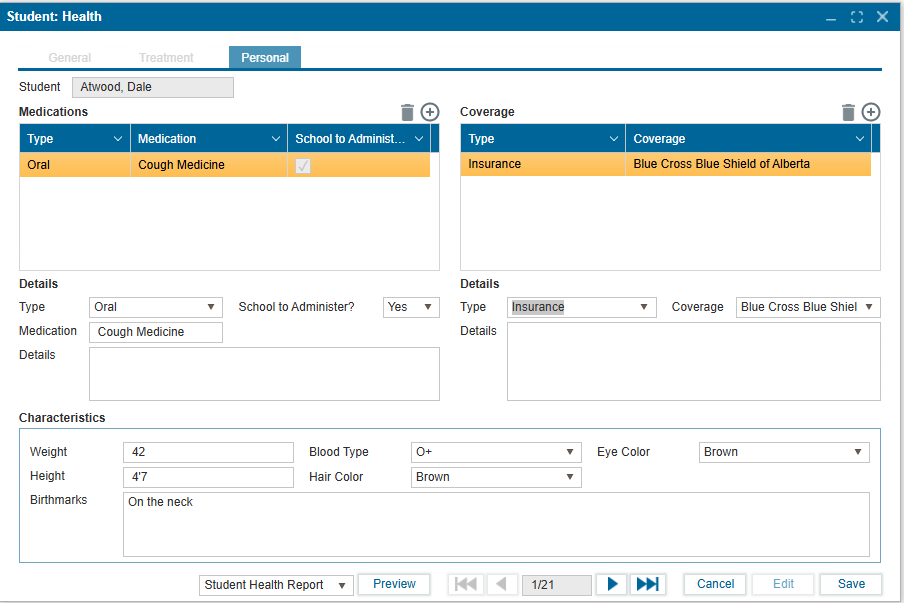Open School to Administer Yes dropdown
The width and height of the screenshot is (904, 603).
(411, 307)
